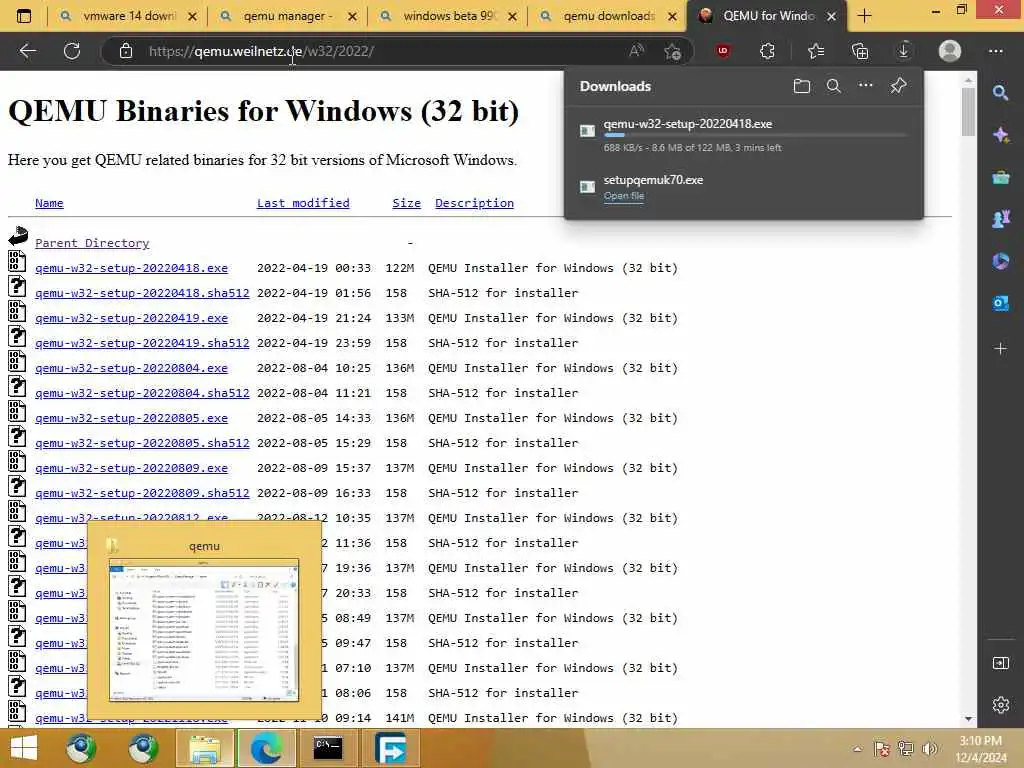This screenshot has height=768, width=1024.
Task: Open Command Prompt taskbar icon
Action: point(327,748)
